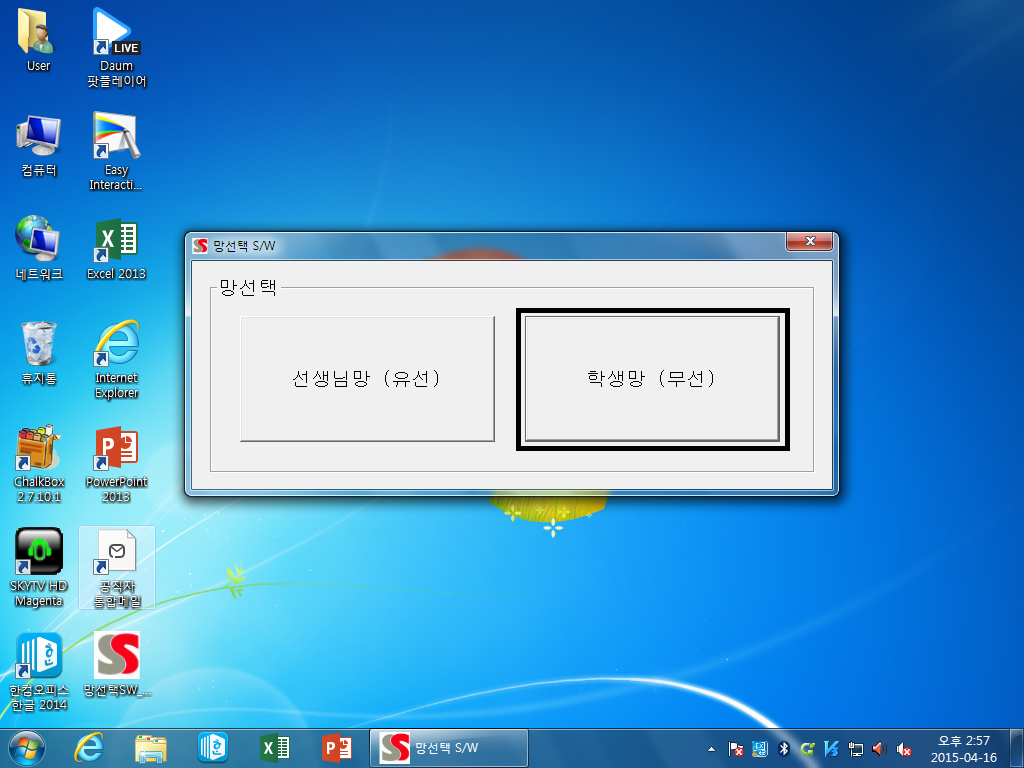The image size is (1024, 768).
Task: Launch Internet Explorer from the taskbar
Action: pyautogui.click(x=89, y=748)
